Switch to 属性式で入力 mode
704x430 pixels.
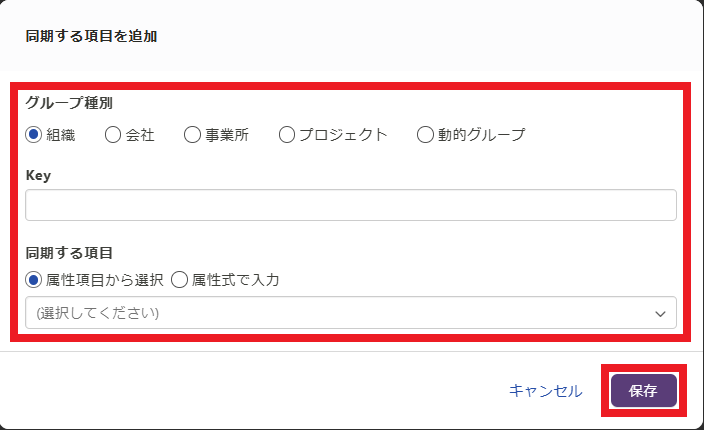pos(180,280)
